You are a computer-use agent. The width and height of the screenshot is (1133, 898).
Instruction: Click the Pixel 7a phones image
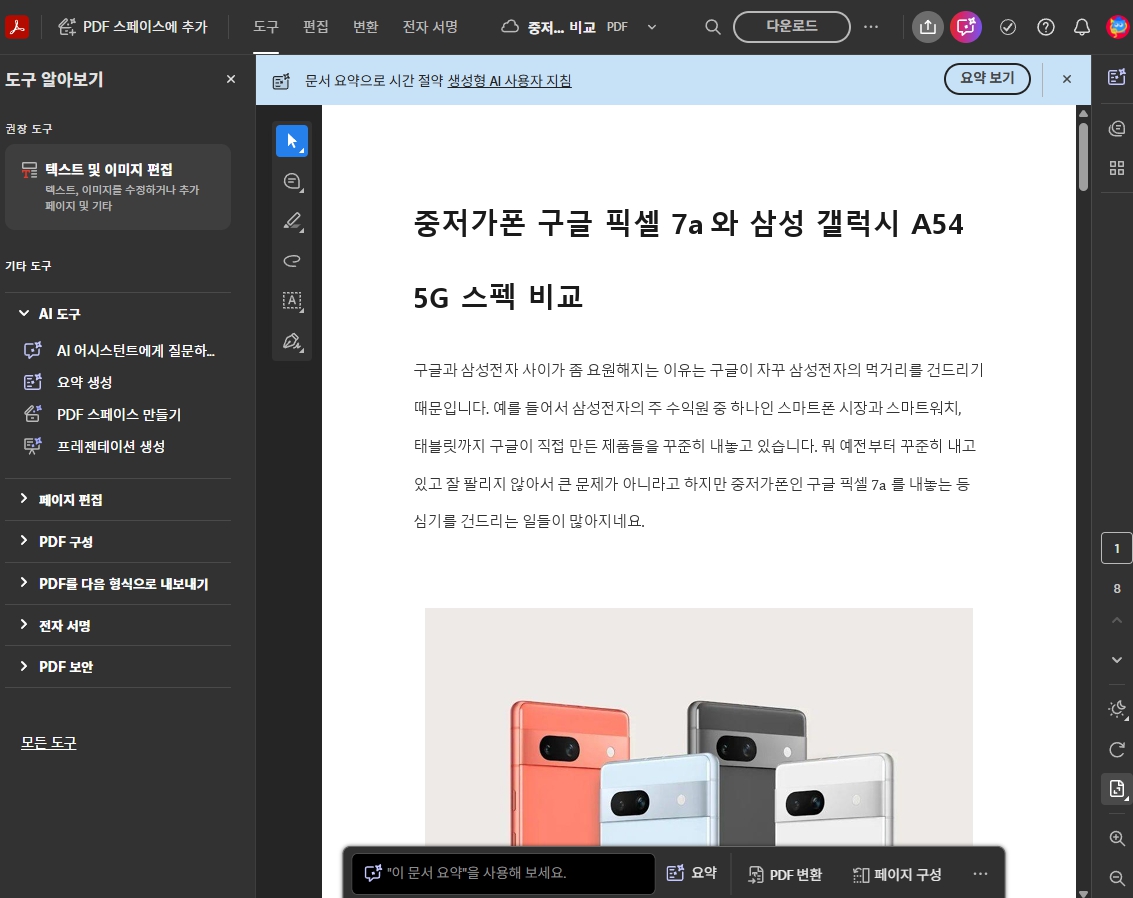tap(699, 726)
